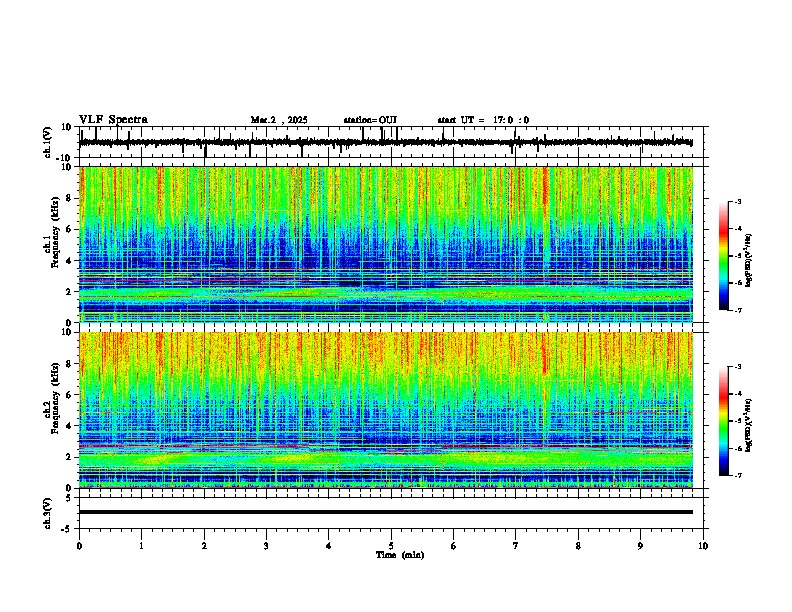Click the "6" kHz tick on ch.2 frequency axis
Screen dimensions: 792x612
pos(70,395)
